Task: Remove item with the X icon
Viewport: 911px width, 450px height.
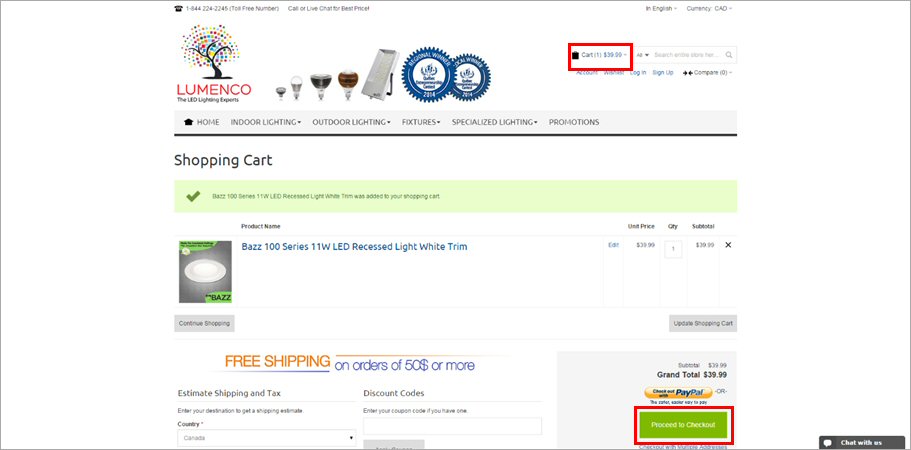Action: 728,245
